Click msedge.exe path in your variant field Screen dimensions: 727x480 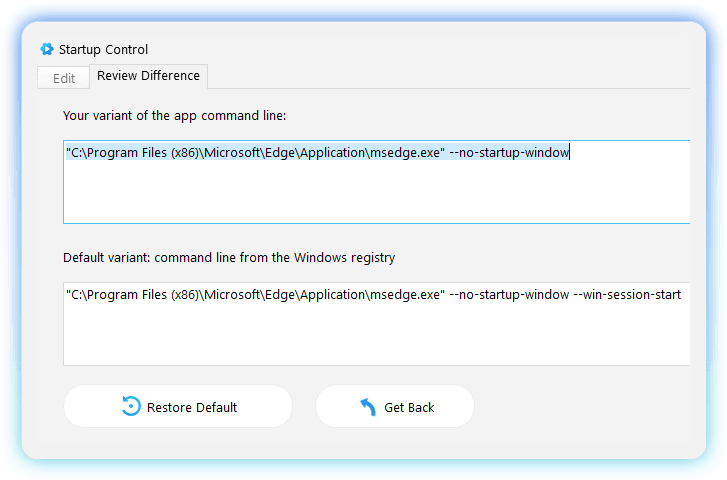(x=254, y=153)
